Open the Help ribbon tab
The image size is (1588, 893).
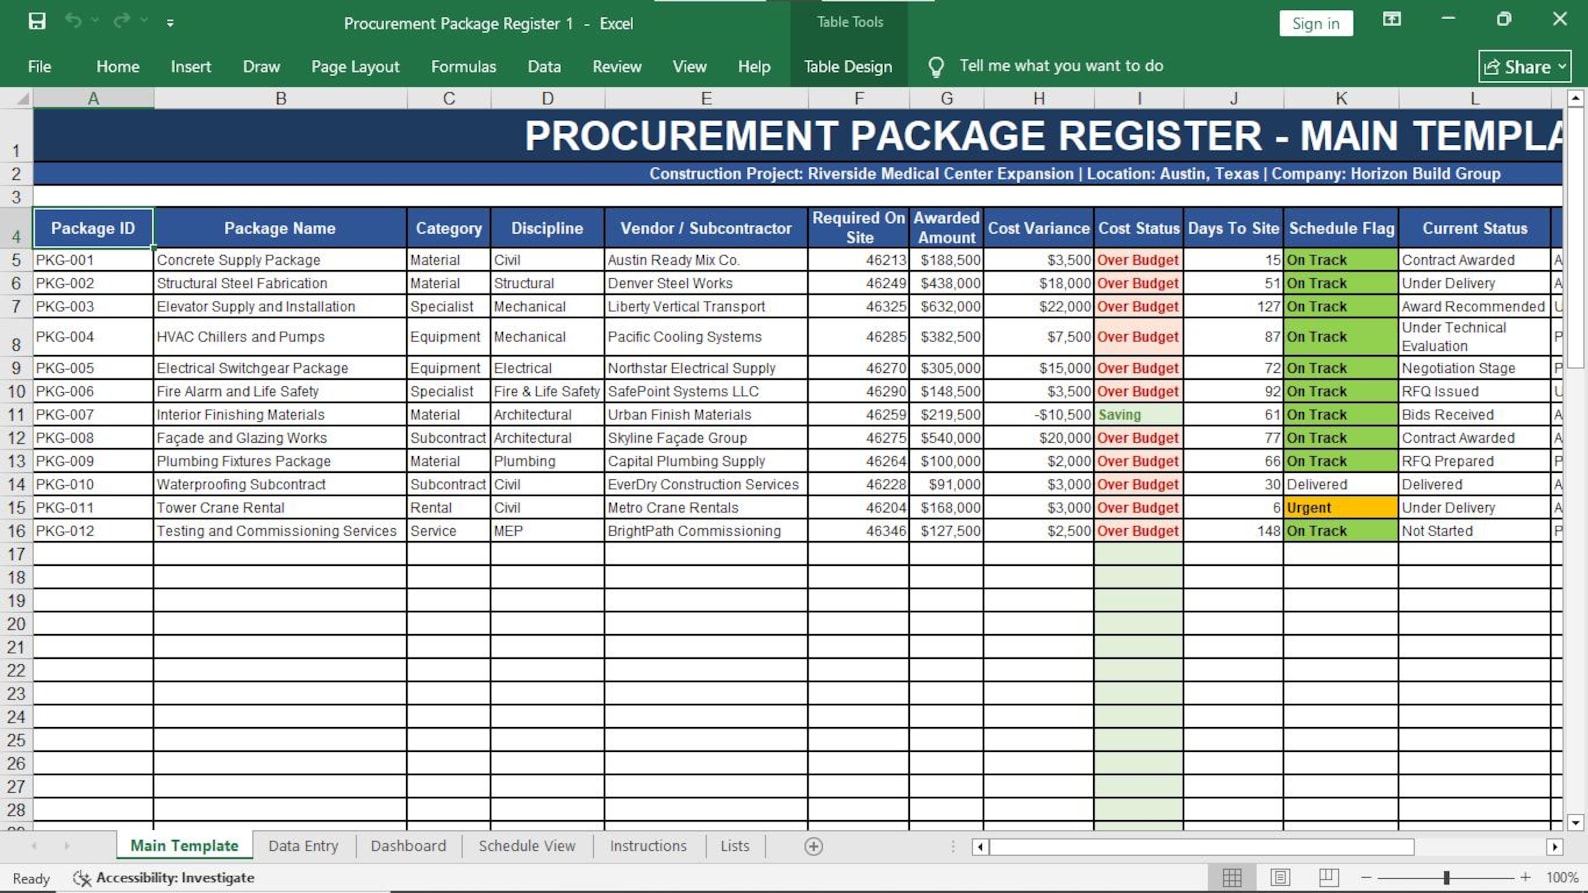point(754,67)
